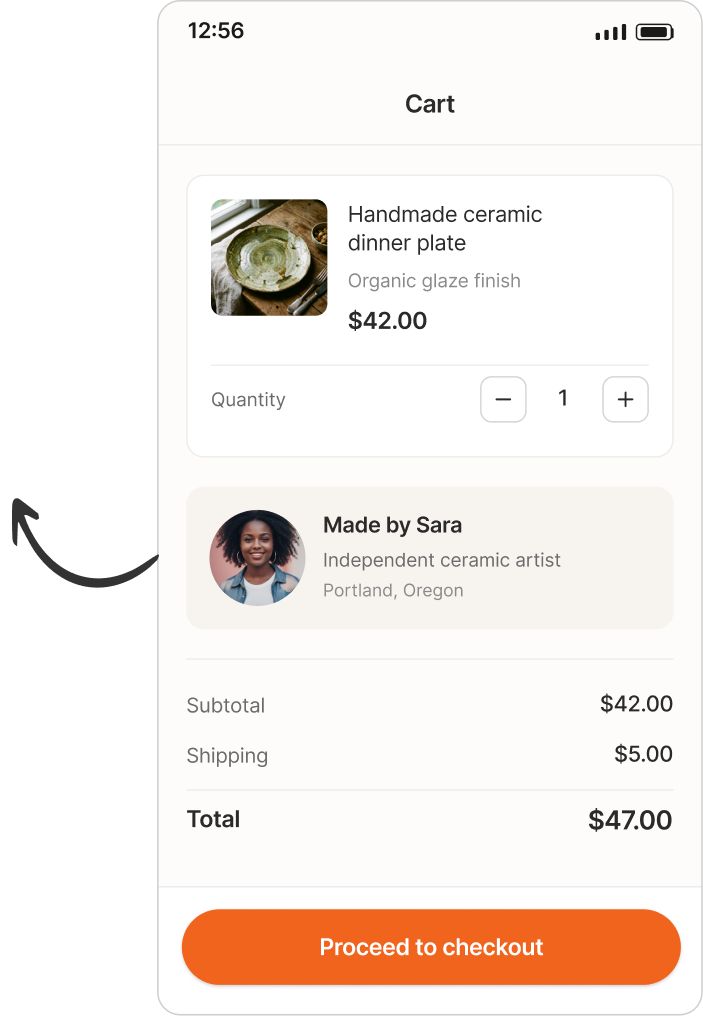Select the Independent ceramic artist text

click(x=441, y=560)
